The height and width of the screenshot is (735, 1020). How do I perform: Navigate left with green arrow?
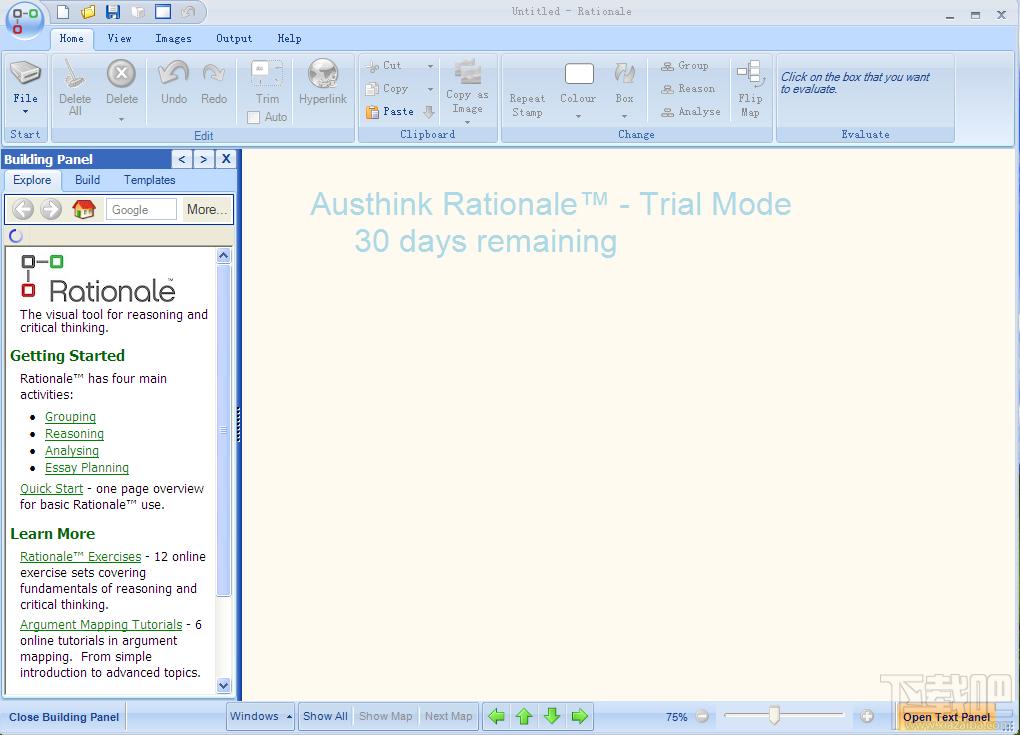[496, 716]
